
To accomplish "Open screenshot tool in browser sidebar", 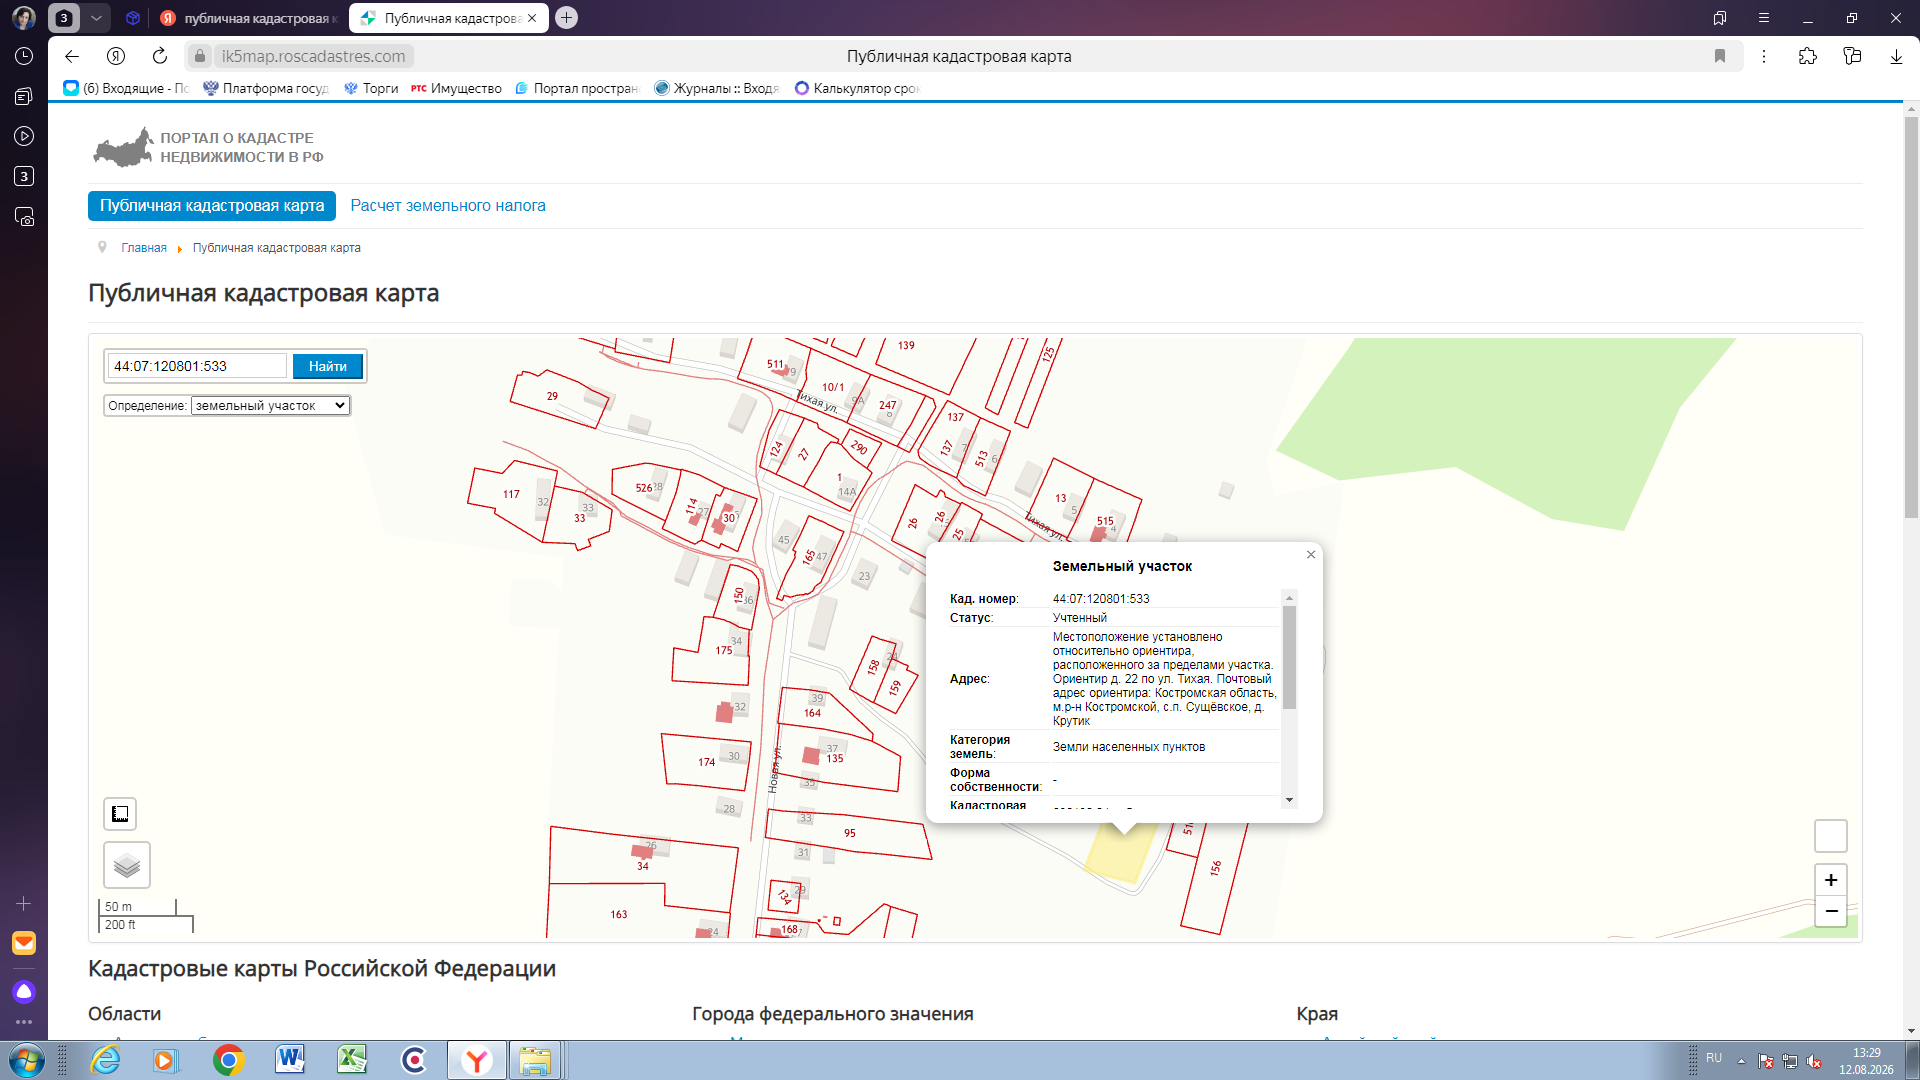I will click(24, 217).
